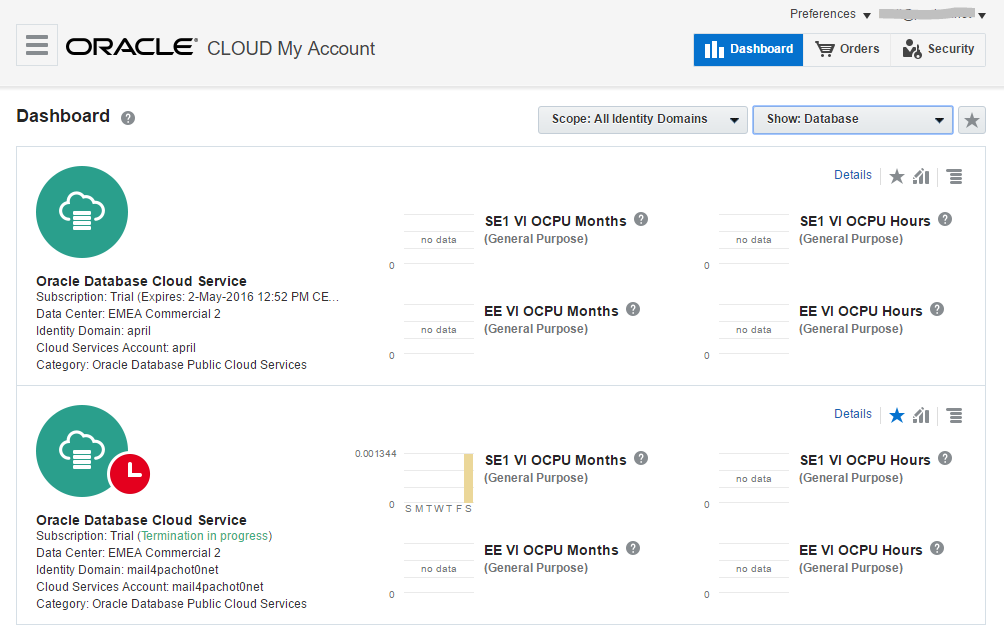The height and width of the screenshot is (644, 1004).
Task: Click the Subscription: Trial expiry text for april
Action: pyautogui.click(x=187, y=297)
